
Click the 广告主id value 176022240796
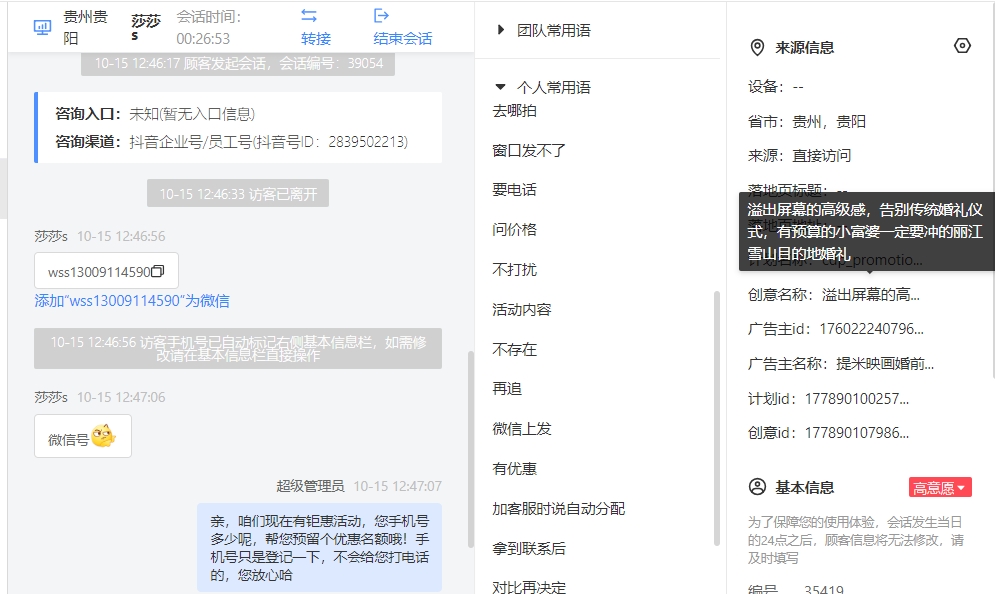pyautogui.click(x=871, y=329)
